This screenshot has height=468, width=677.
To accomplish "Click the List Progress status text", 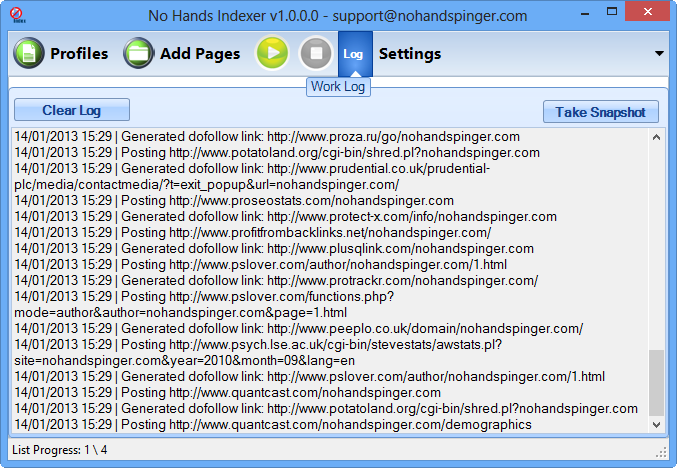I will pyautogui.click(x=60, y=450).
